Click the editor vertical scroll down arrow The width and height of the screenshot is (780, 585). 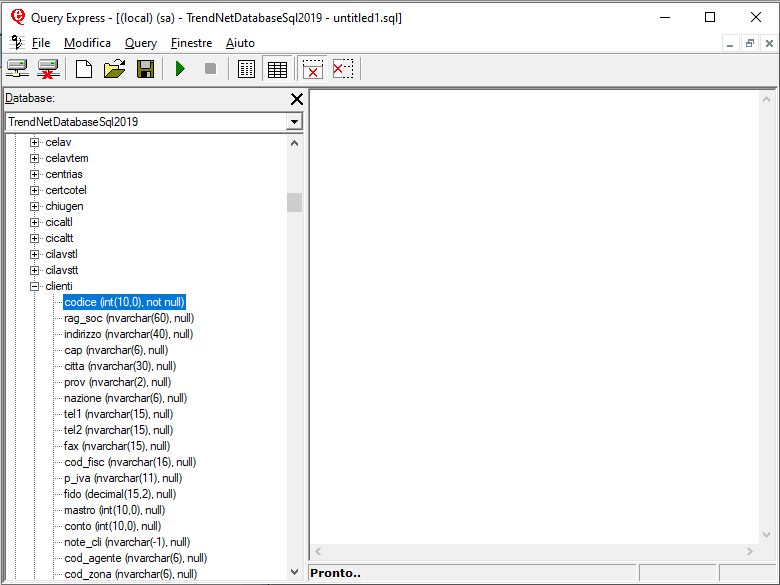(x=767, y=535)
